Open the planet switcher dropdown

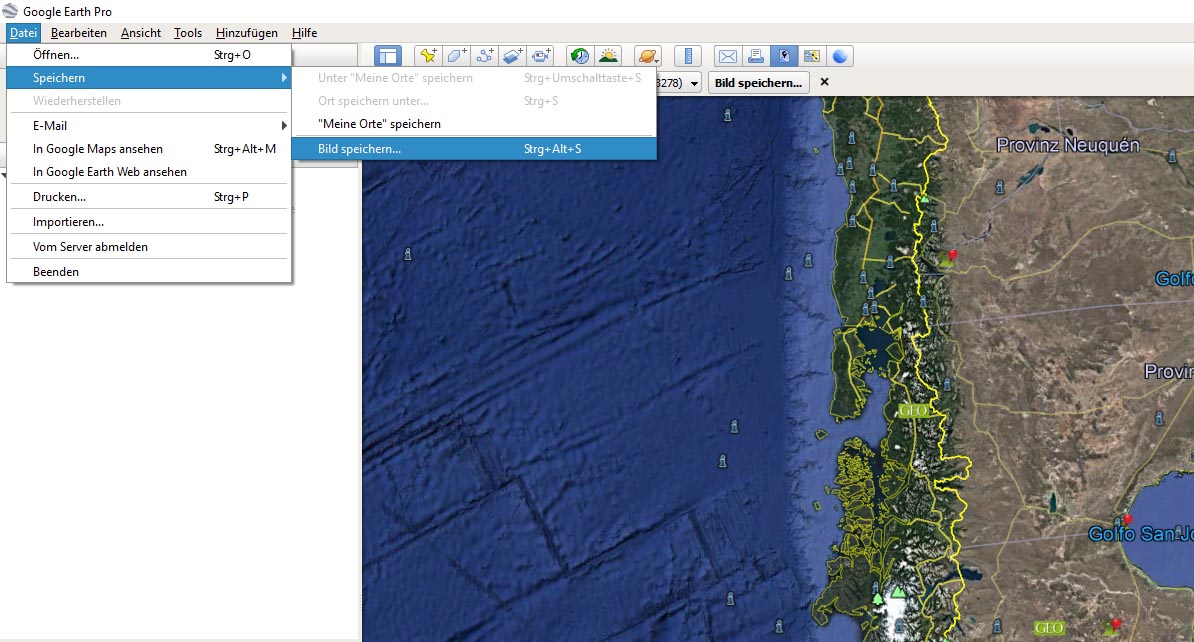647,56
